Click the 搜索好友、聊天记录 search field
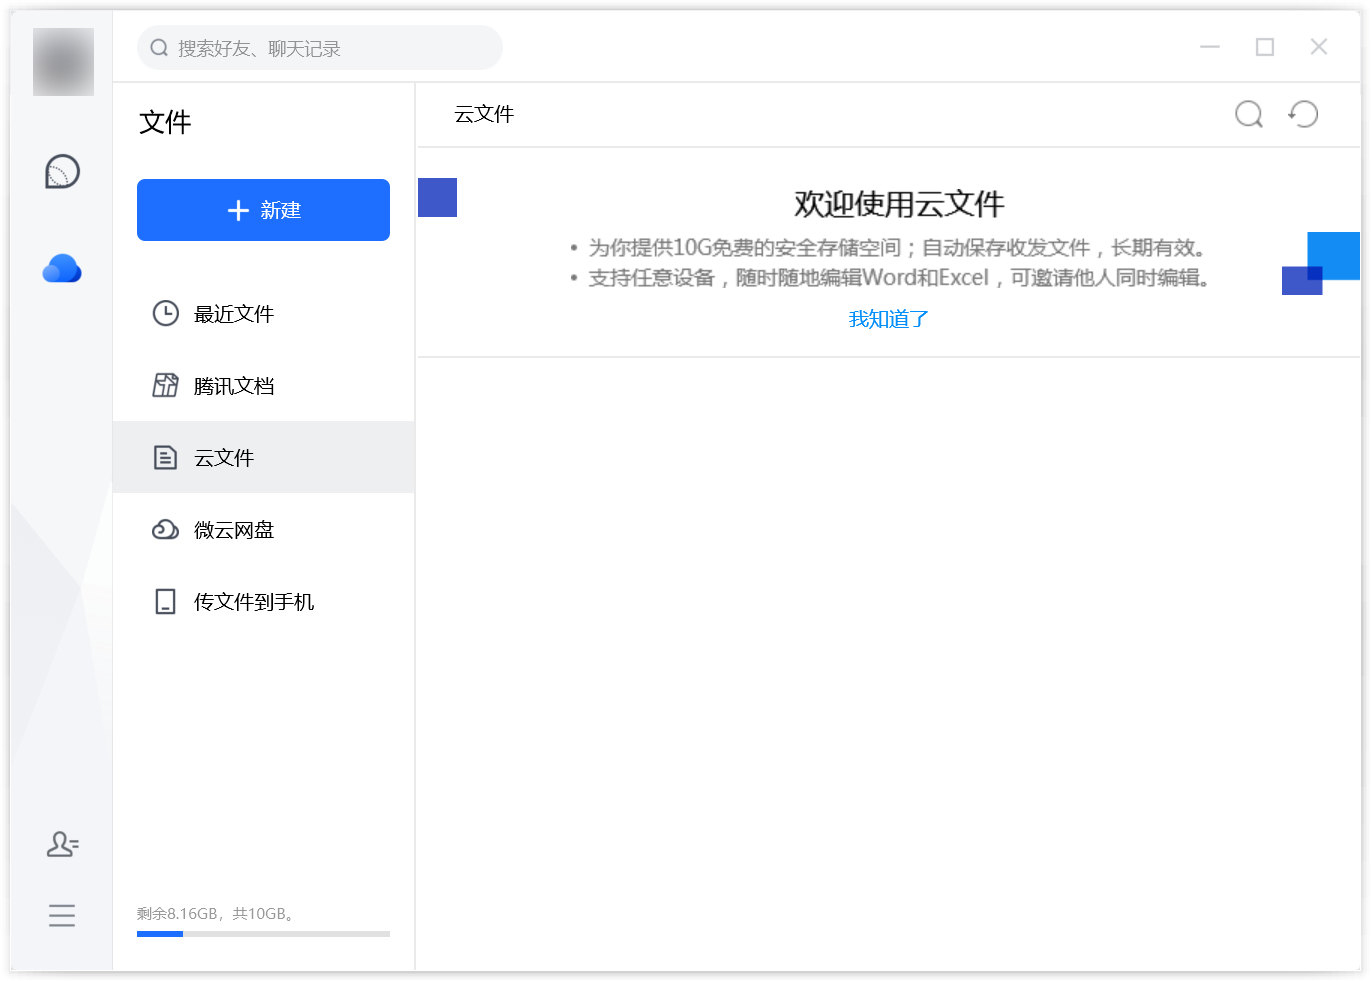Screen dimensions: 1371x981 (320, 48)
